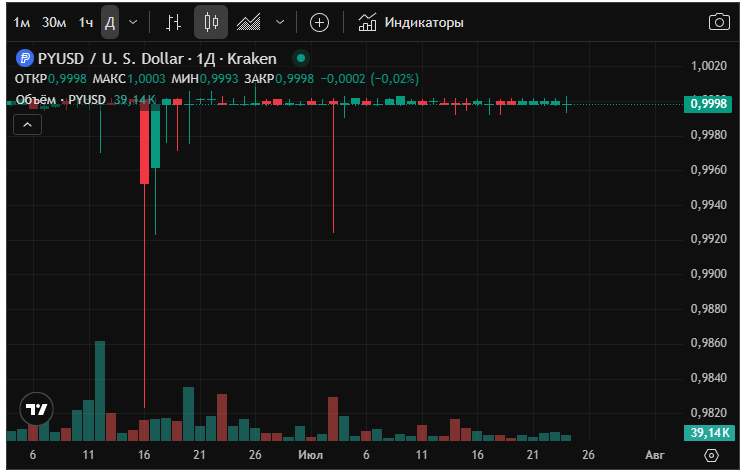Click the 0,9960 price scale label

pyautogui.click(x=709, y=170)
